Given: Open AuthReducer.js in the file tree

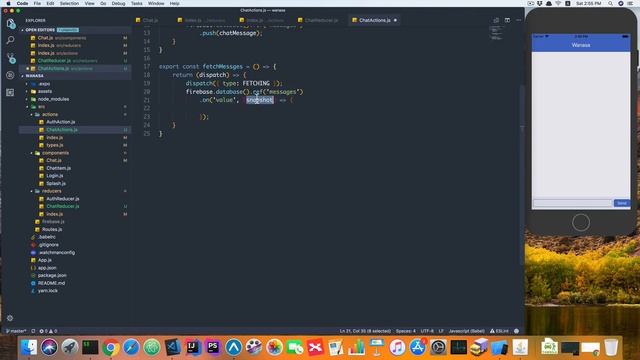Looking at the screenshot, I should point(62,199).
